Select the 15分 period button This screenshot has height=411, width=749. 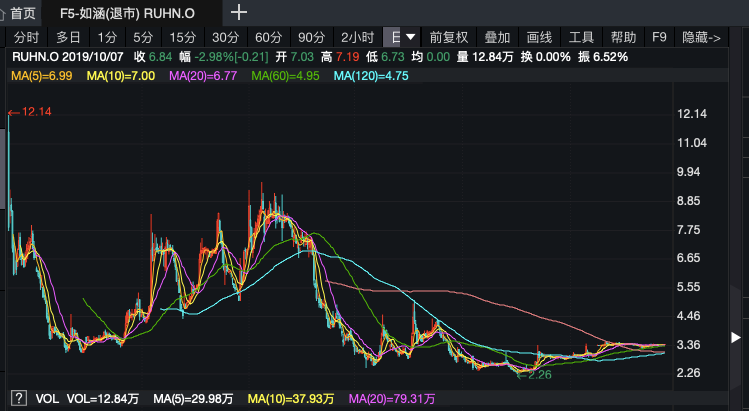[183, 38]
